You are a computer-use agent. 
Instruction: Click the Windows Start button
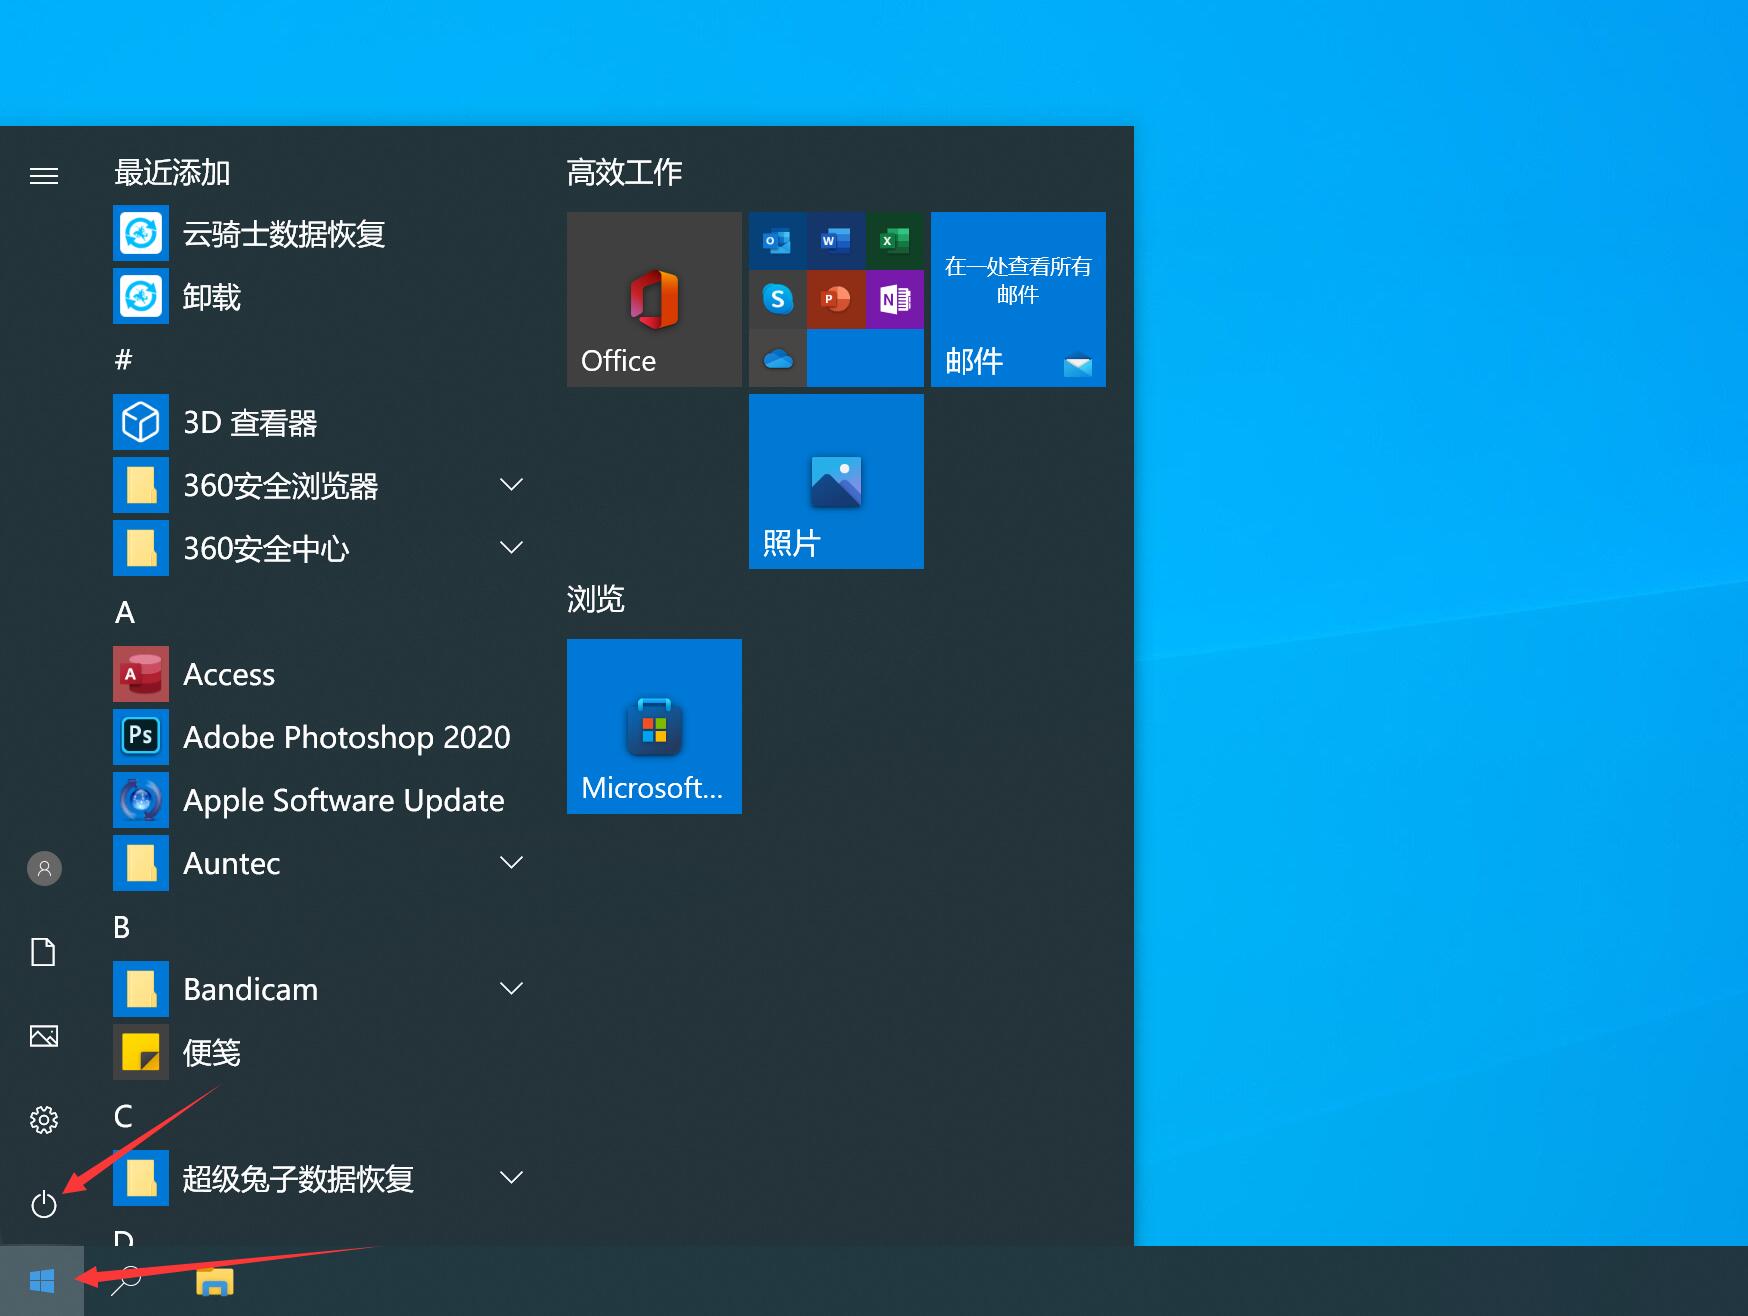42,1281
